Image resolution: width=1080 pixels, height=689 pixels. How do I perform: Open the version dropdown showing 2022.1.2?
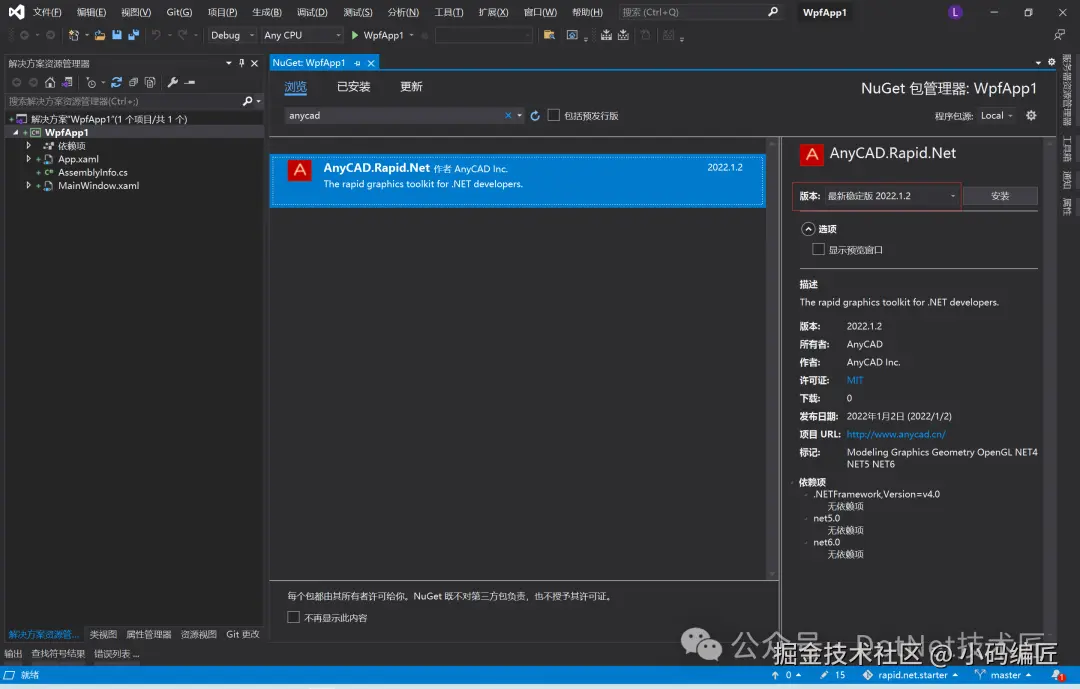(x=891, y=196)
